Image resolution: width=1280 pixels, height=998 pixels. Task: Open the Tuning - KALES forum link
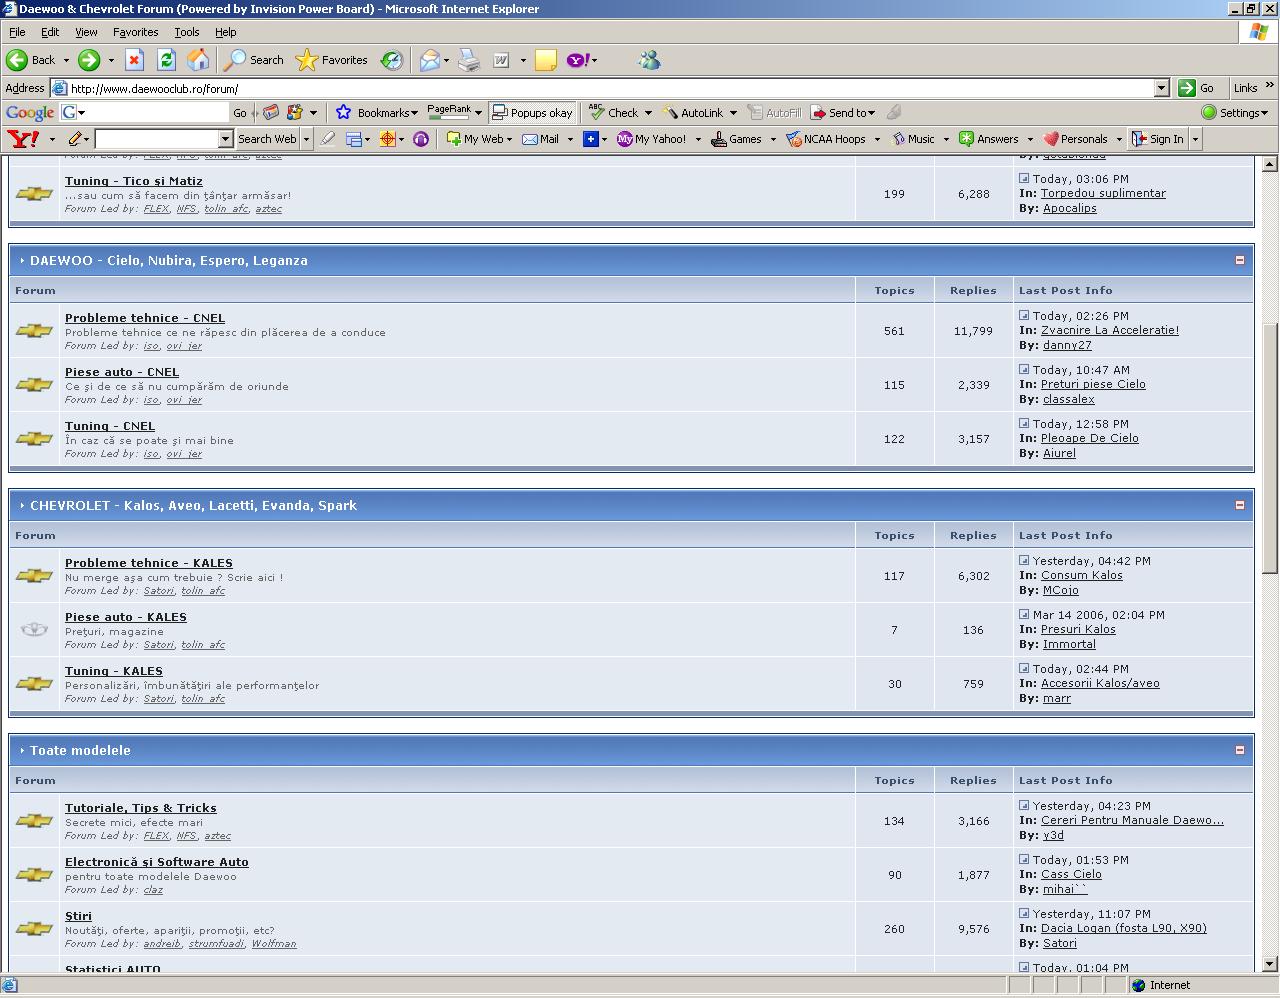click(114, 671)
